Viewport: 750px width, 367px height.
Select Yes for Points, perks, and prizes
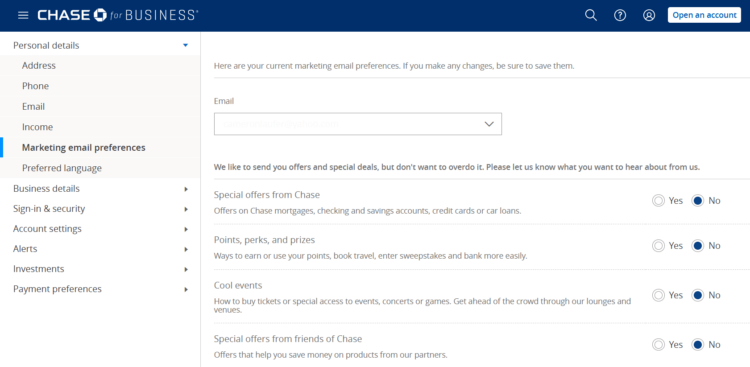659,245
